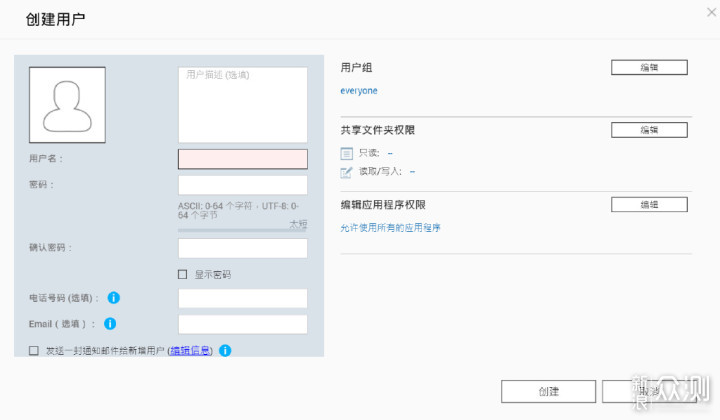720x420 pixels.
Task: Click the password strength bar
Action: [x=242, y=230]
